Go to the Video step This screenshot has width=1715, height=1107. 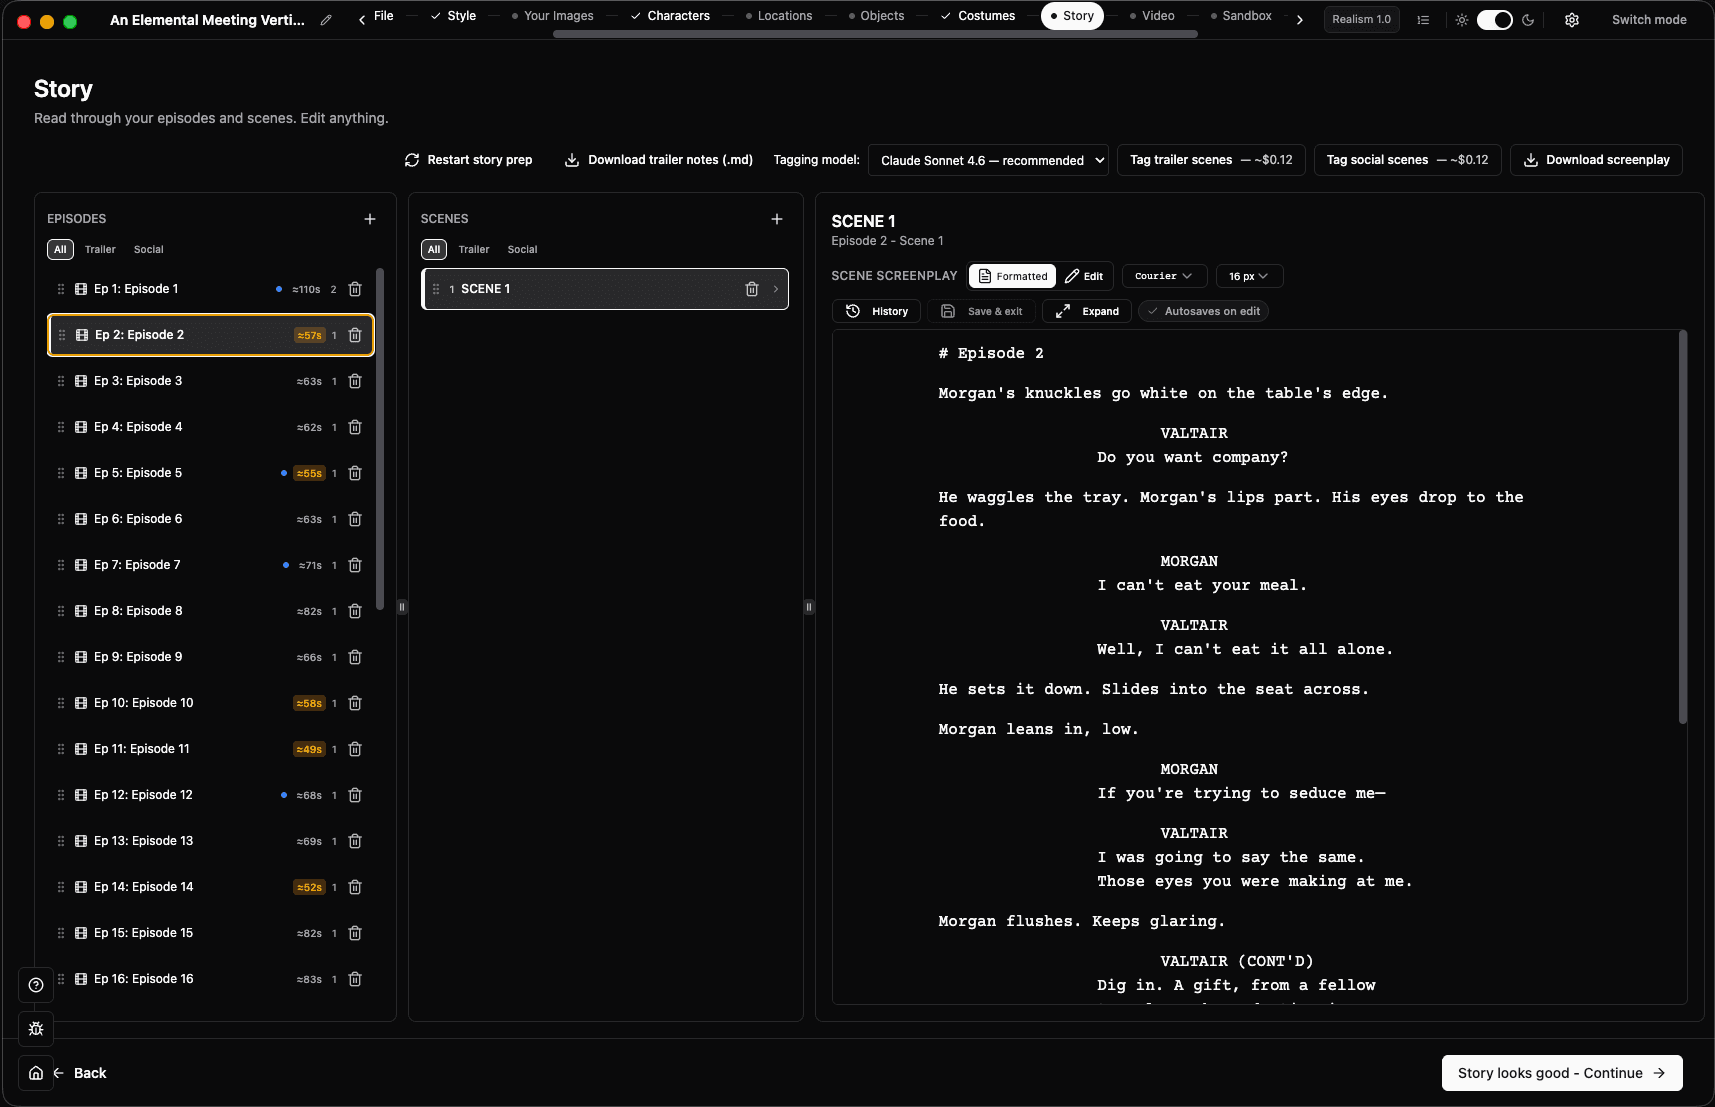tap(1151, 16)
